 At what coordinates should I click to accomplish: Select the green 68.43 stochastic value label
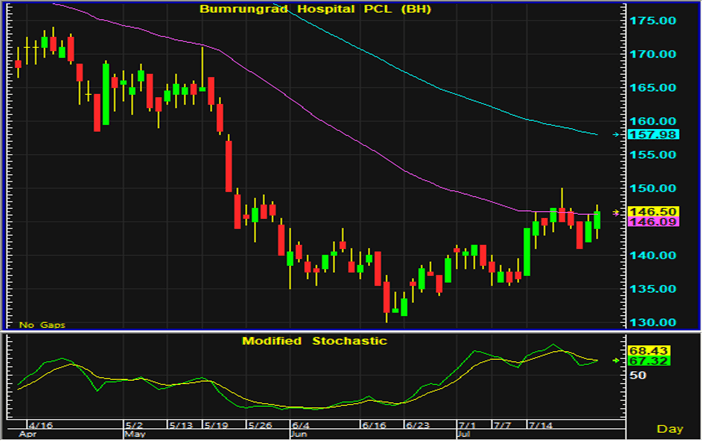[x=647, y=350]
